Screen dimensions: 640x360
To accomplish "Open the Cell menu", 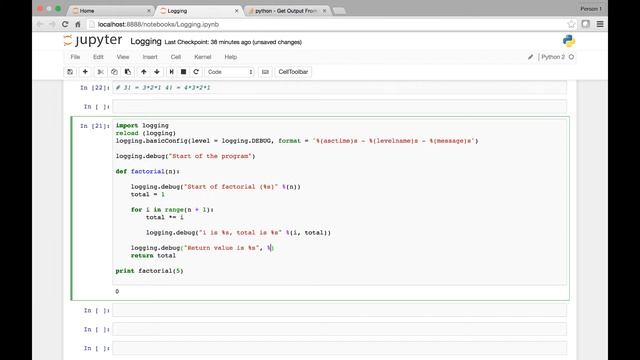I will coord(176,57).
